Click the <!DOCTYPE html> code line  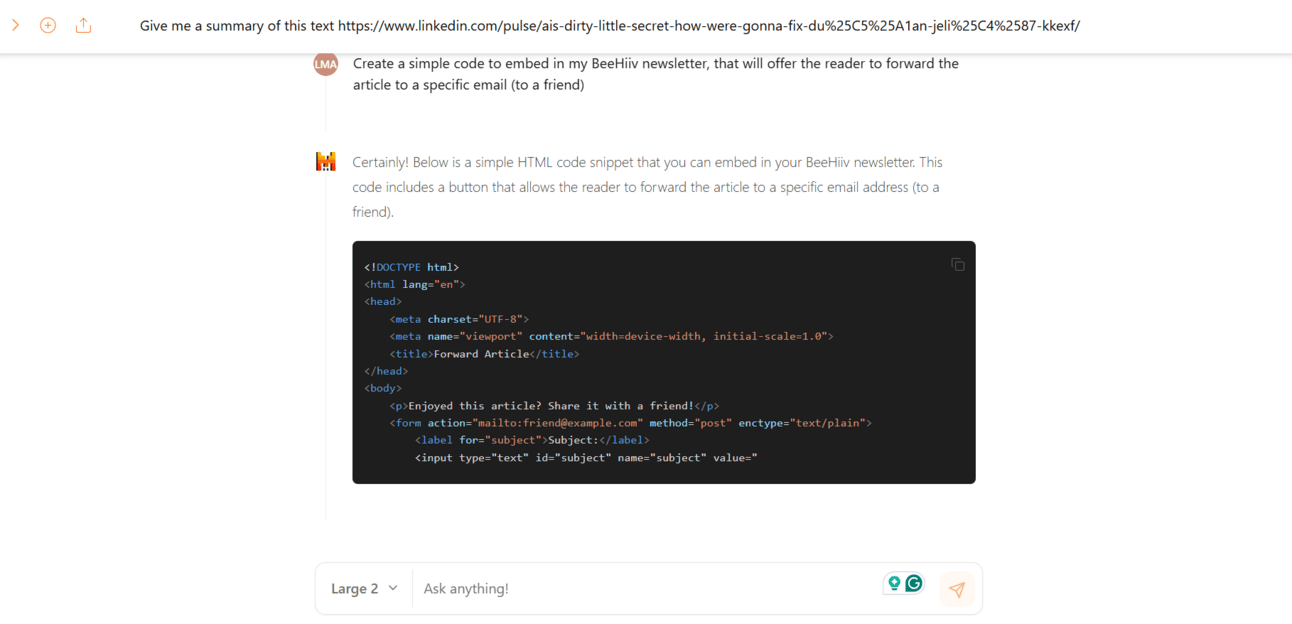pyautogui.click(x=412, y=267)
